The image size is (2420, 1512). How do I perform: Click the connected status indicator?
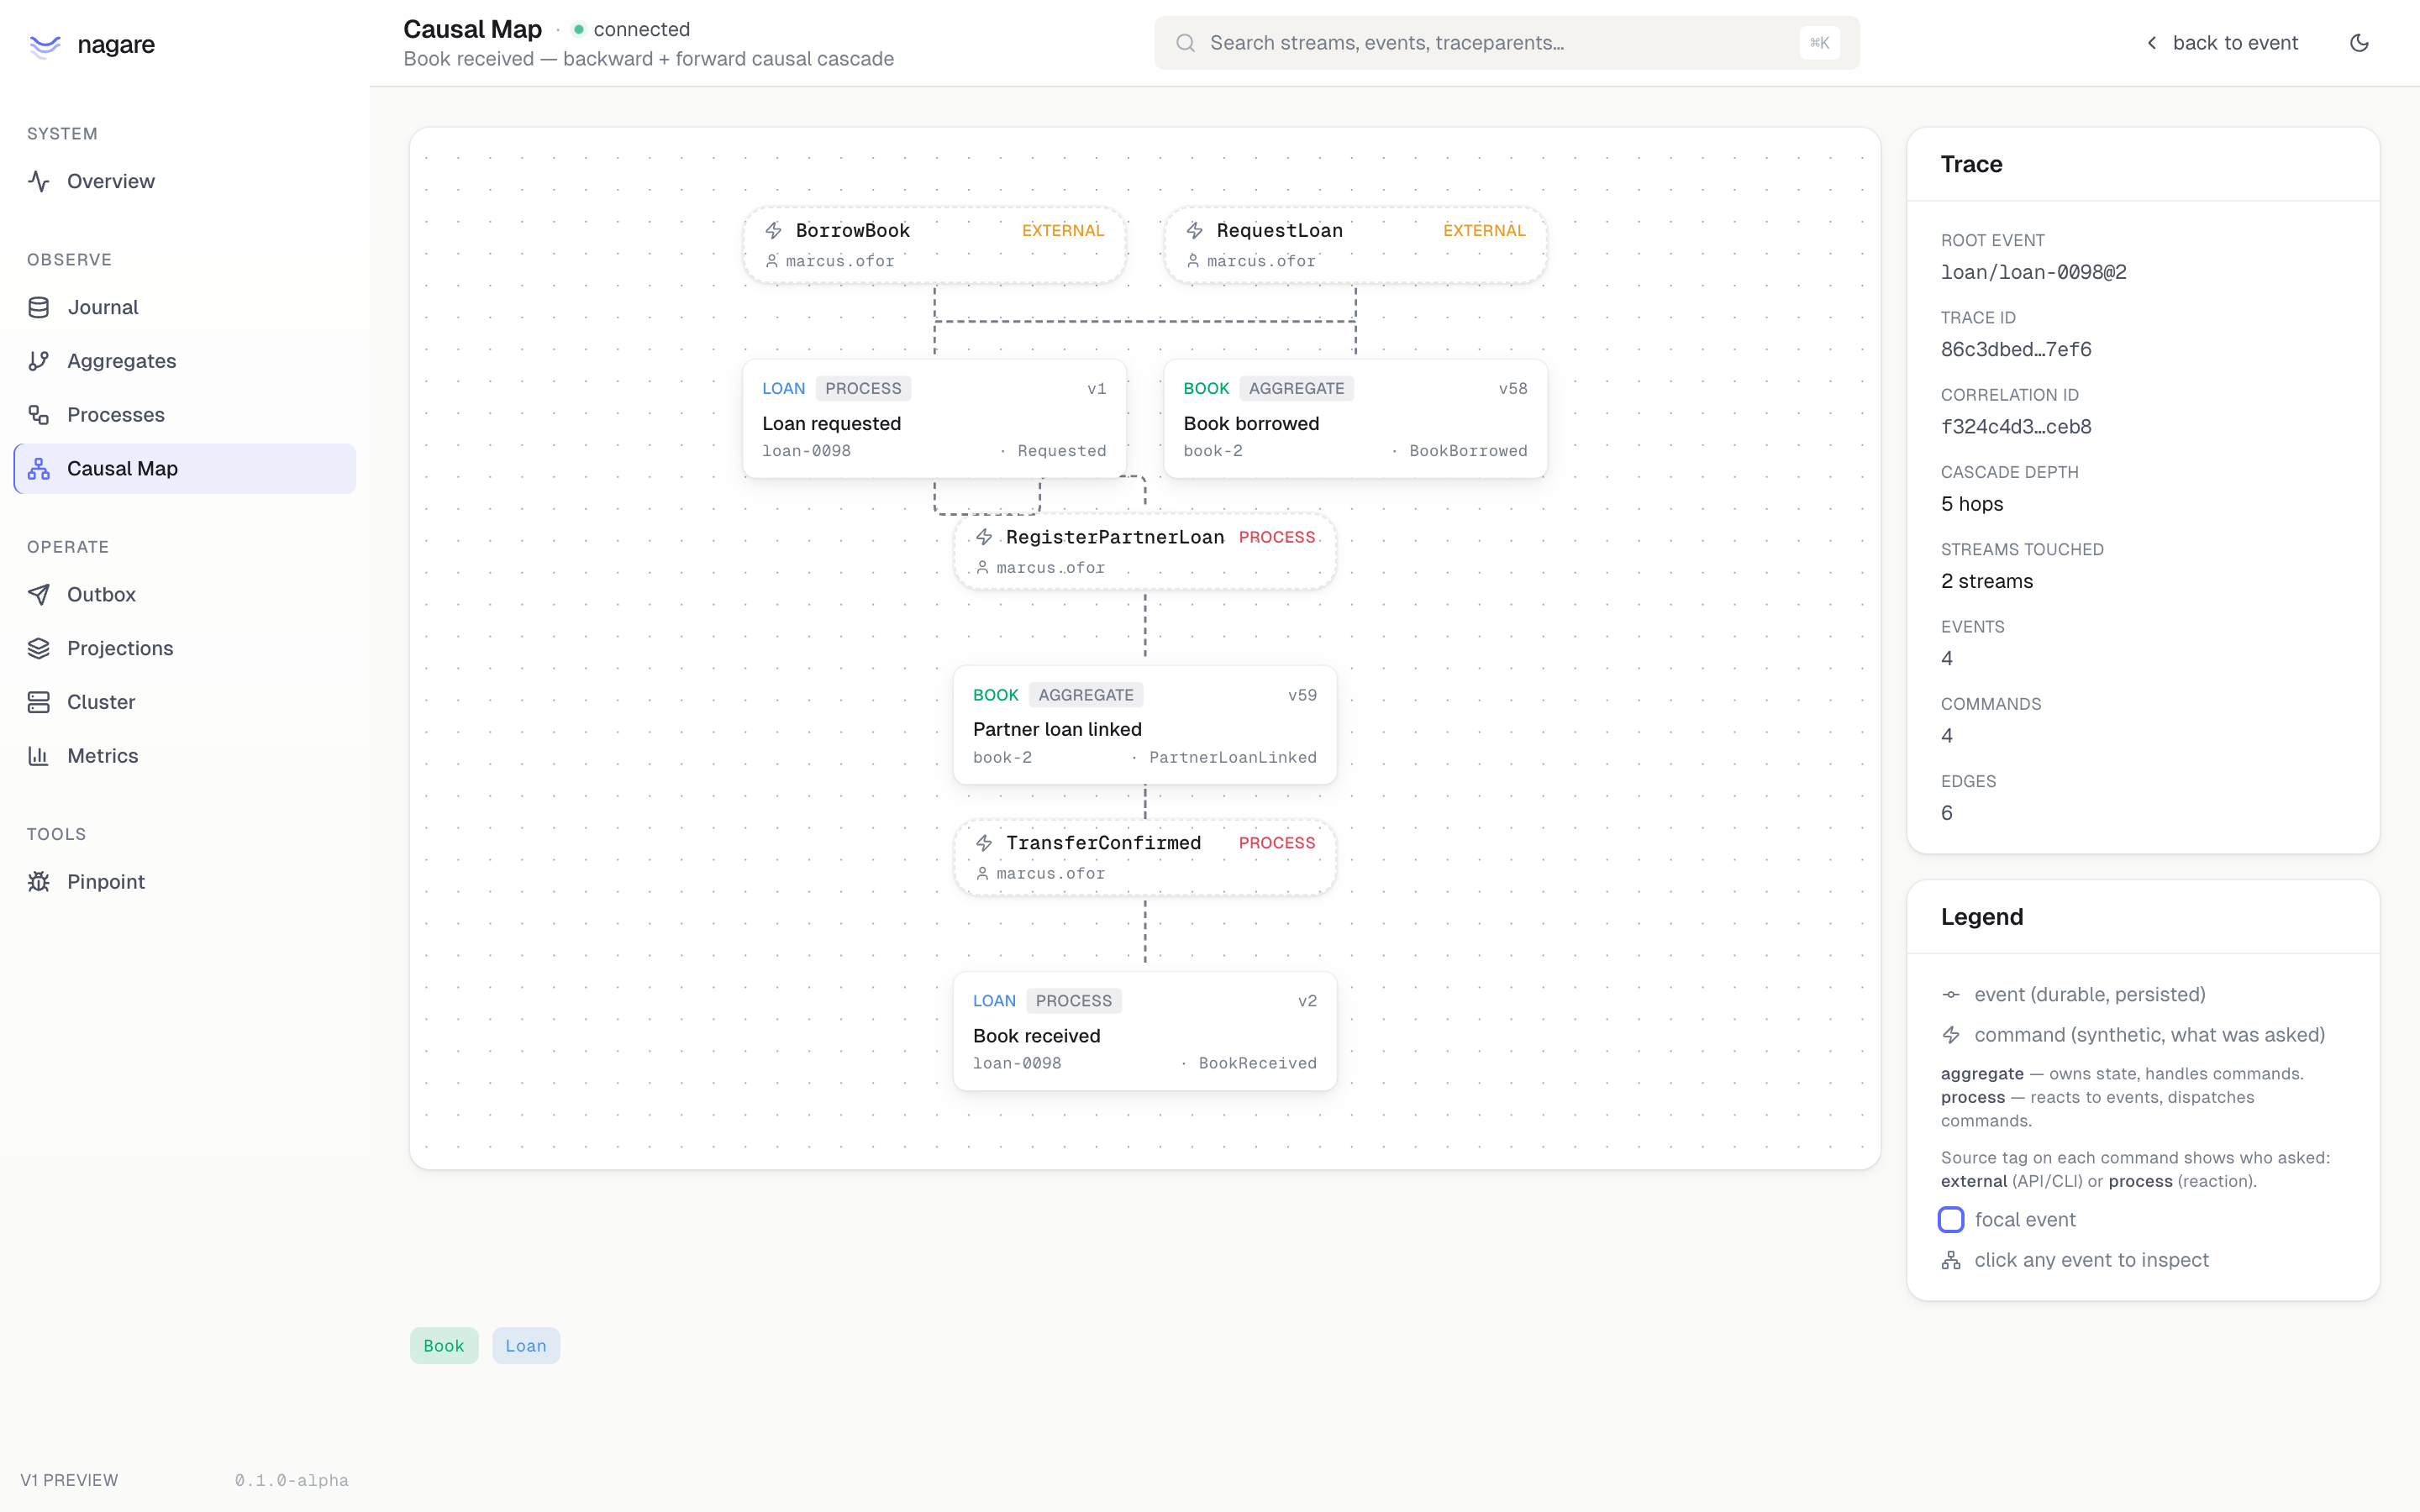pos(631,29)
